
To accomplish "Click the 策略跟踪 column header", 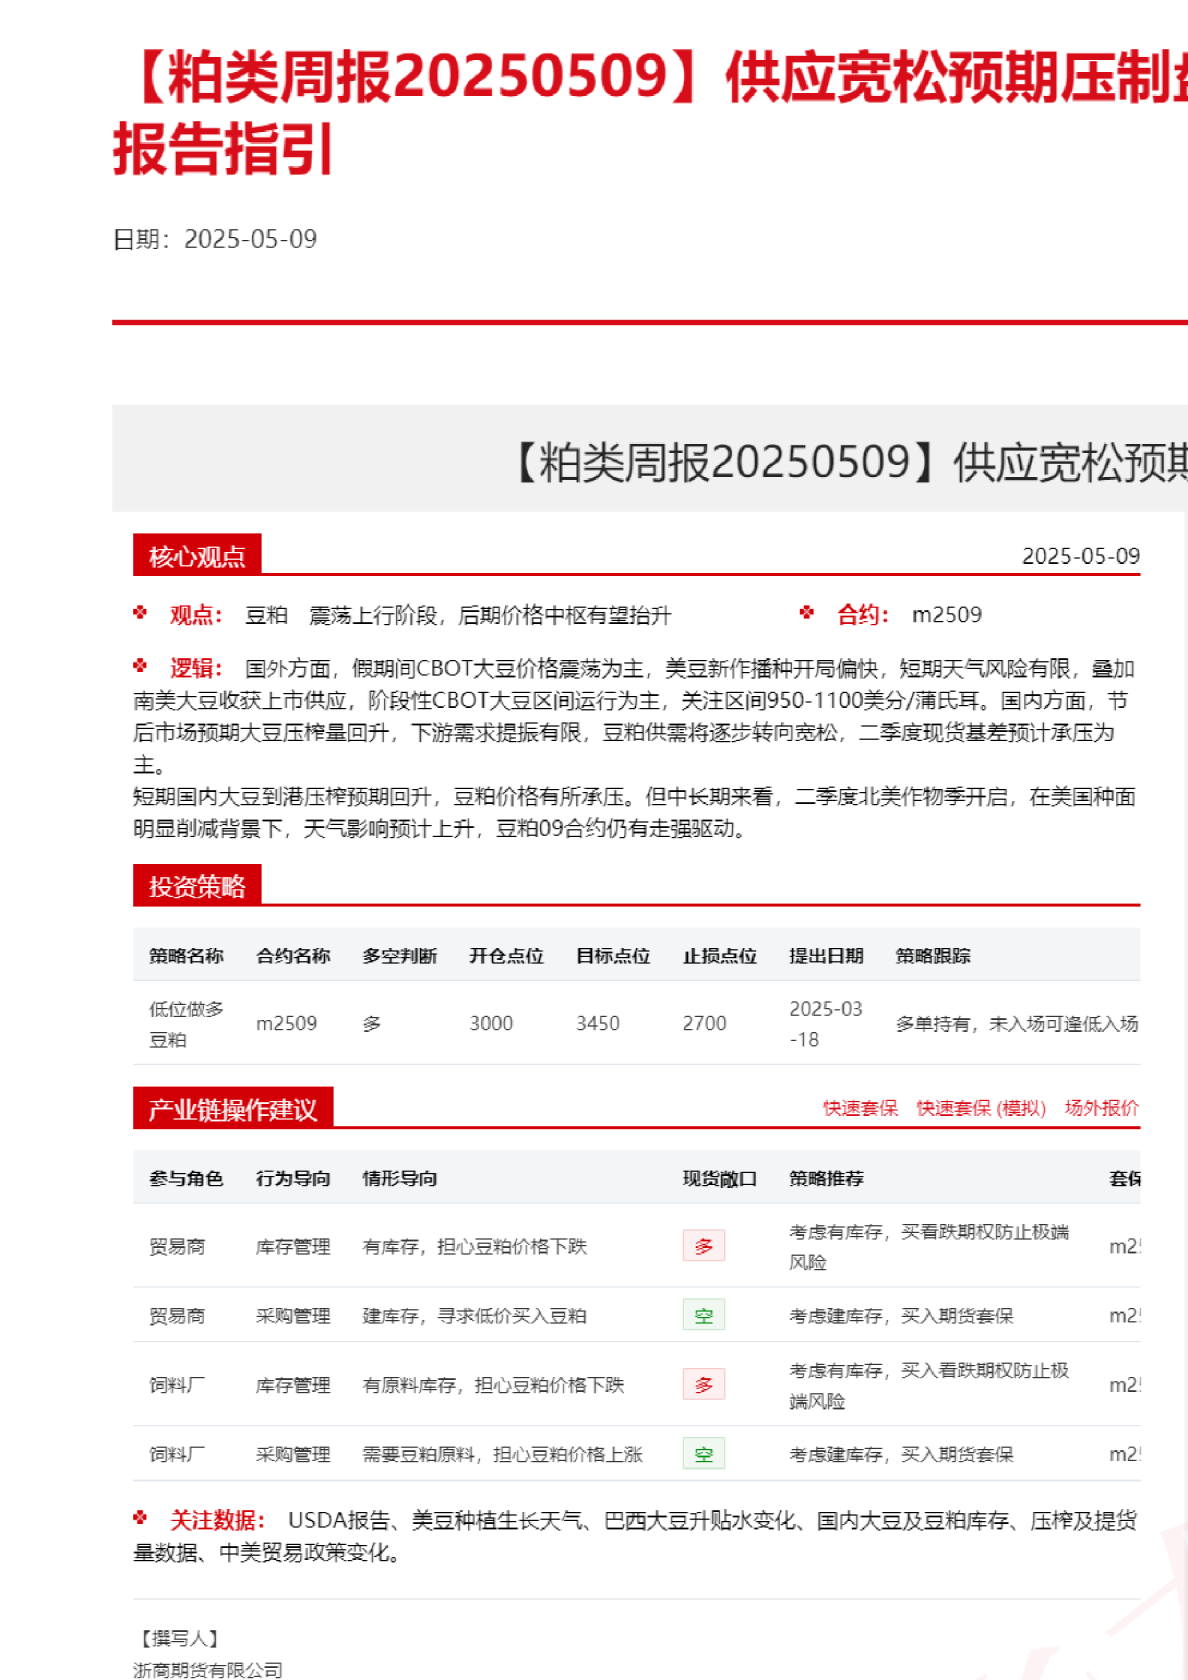I will click(933, 956).
